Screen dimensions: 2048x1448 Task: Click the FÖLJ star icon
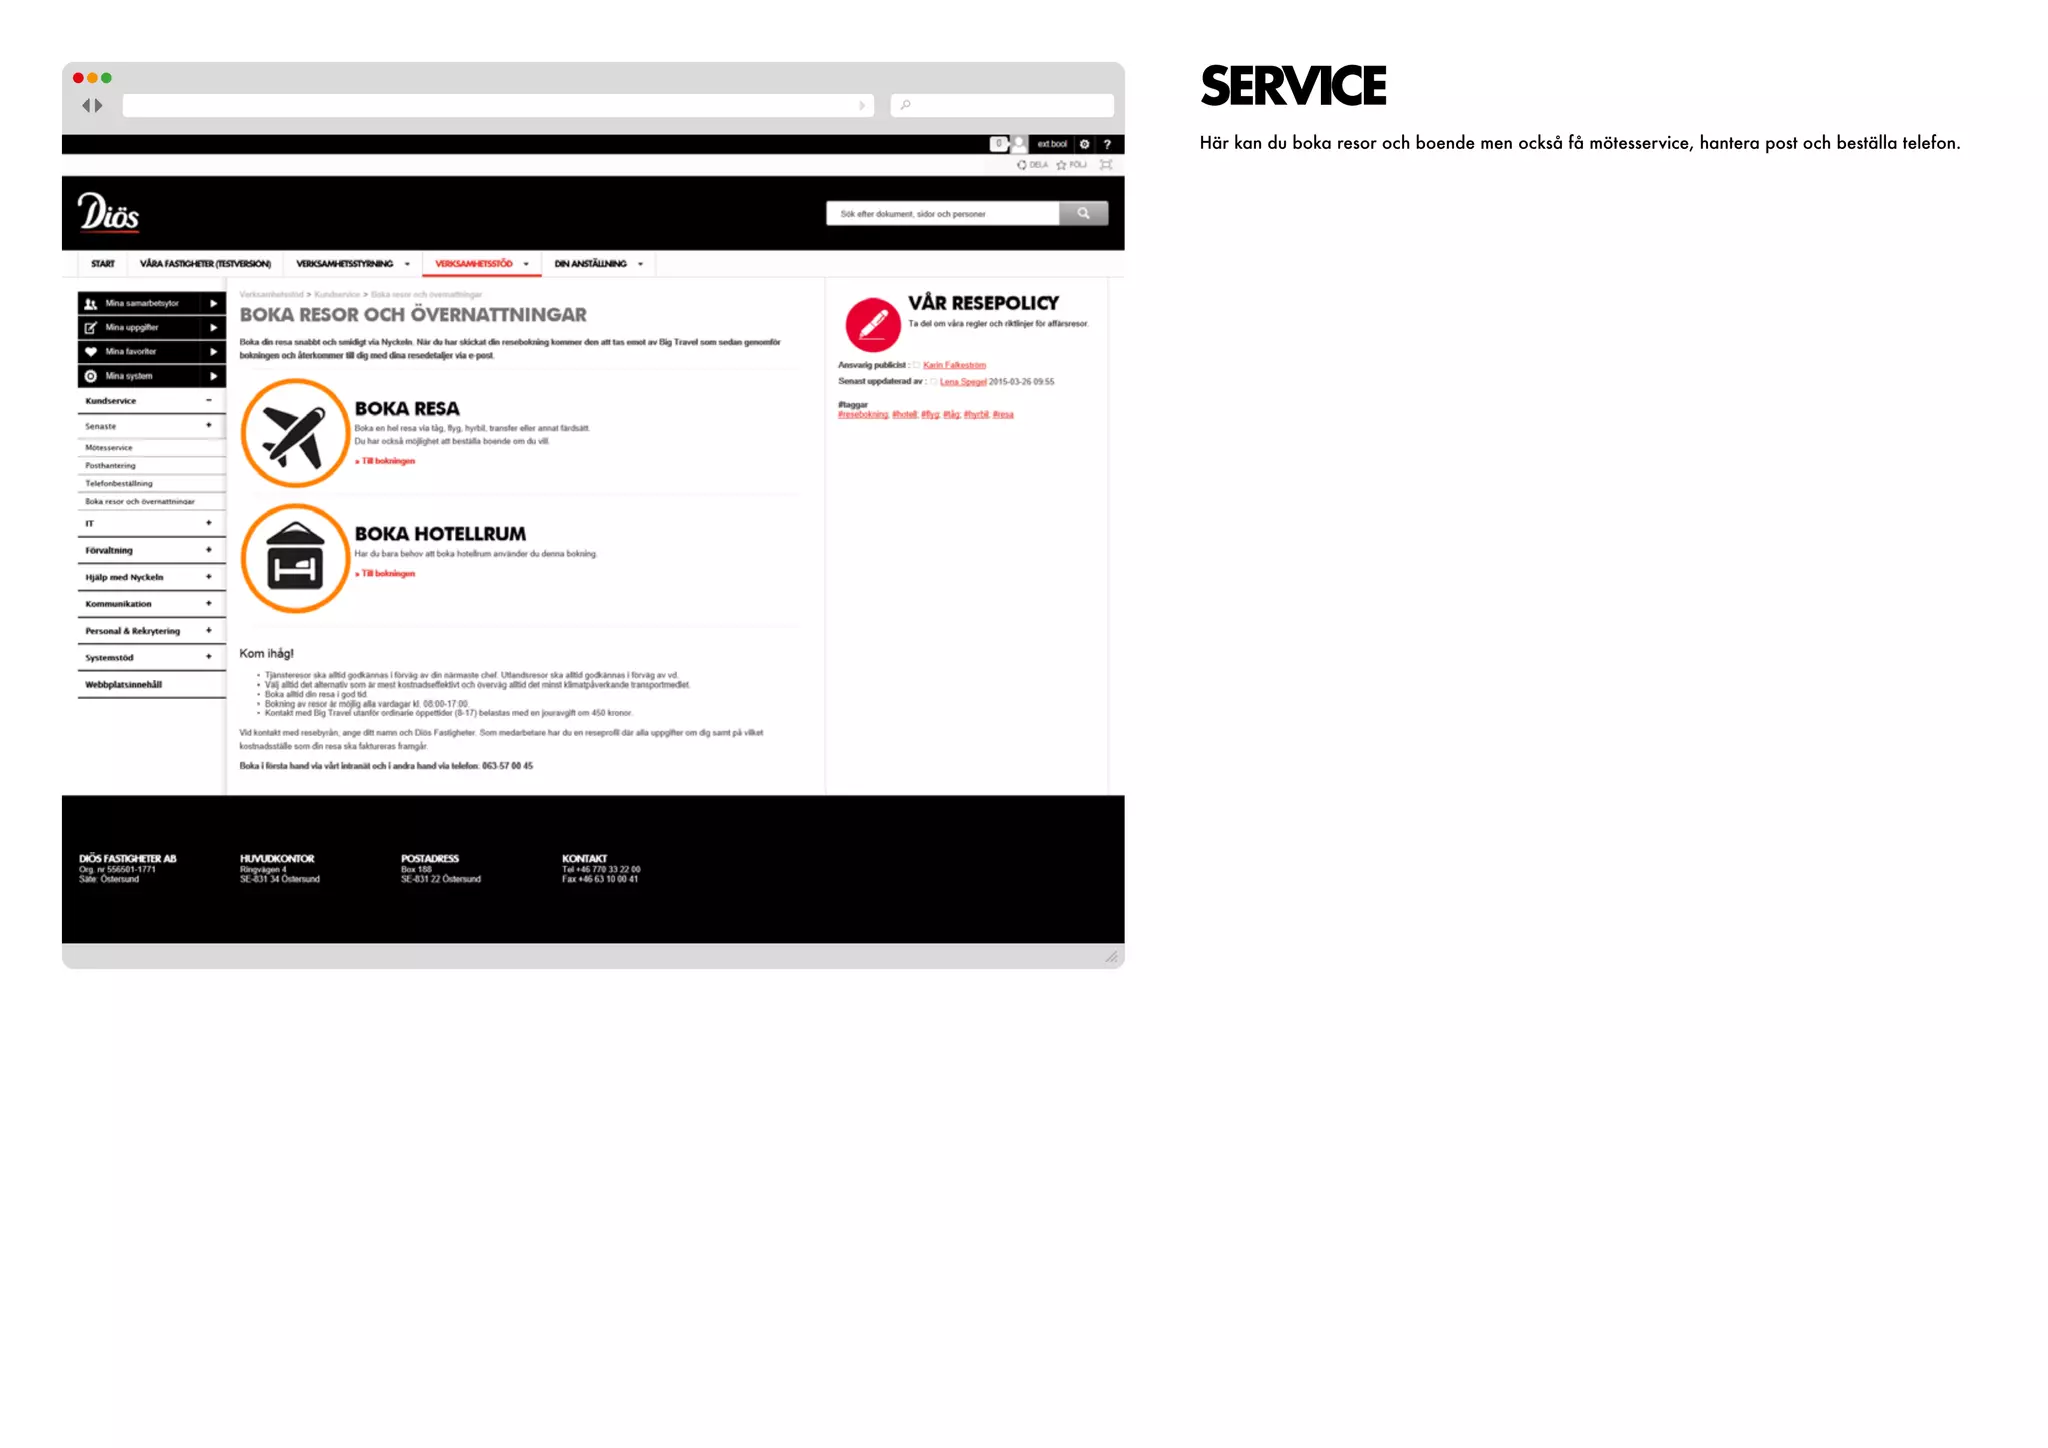pyautogui.click(x=1061, y=165)
